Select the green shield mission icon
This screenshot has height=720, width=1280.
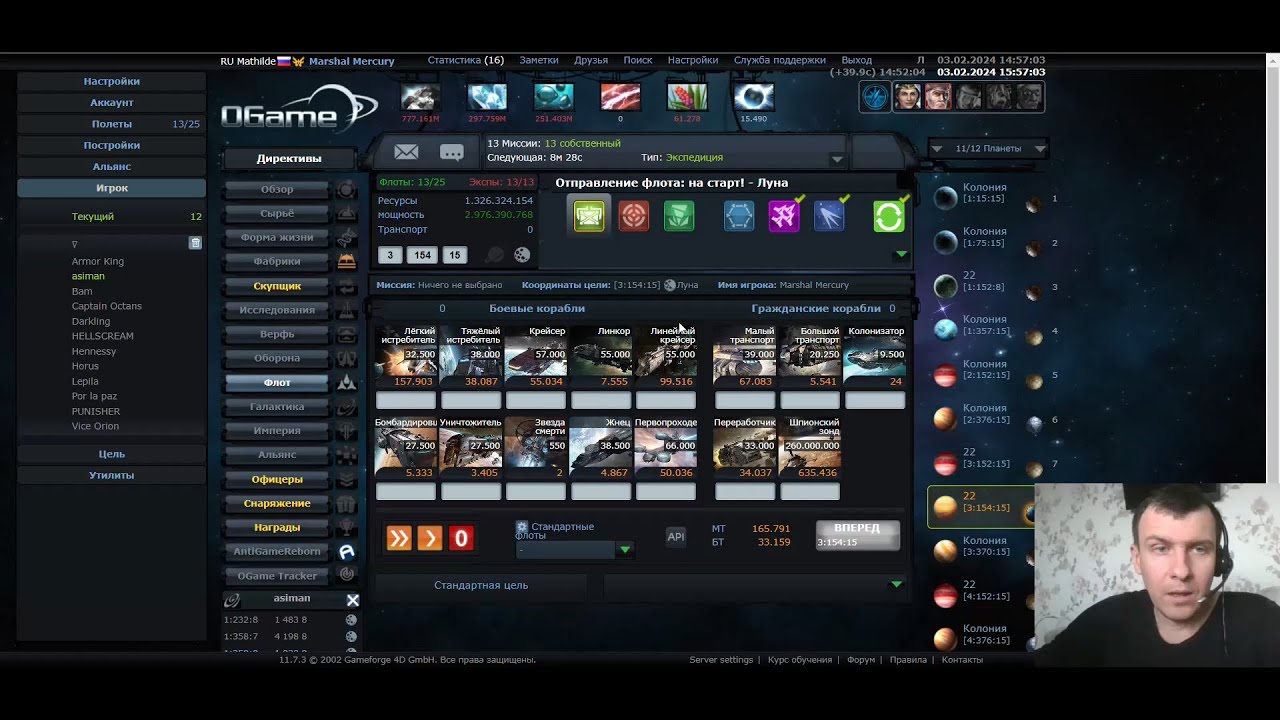click(x=679, y=216)
